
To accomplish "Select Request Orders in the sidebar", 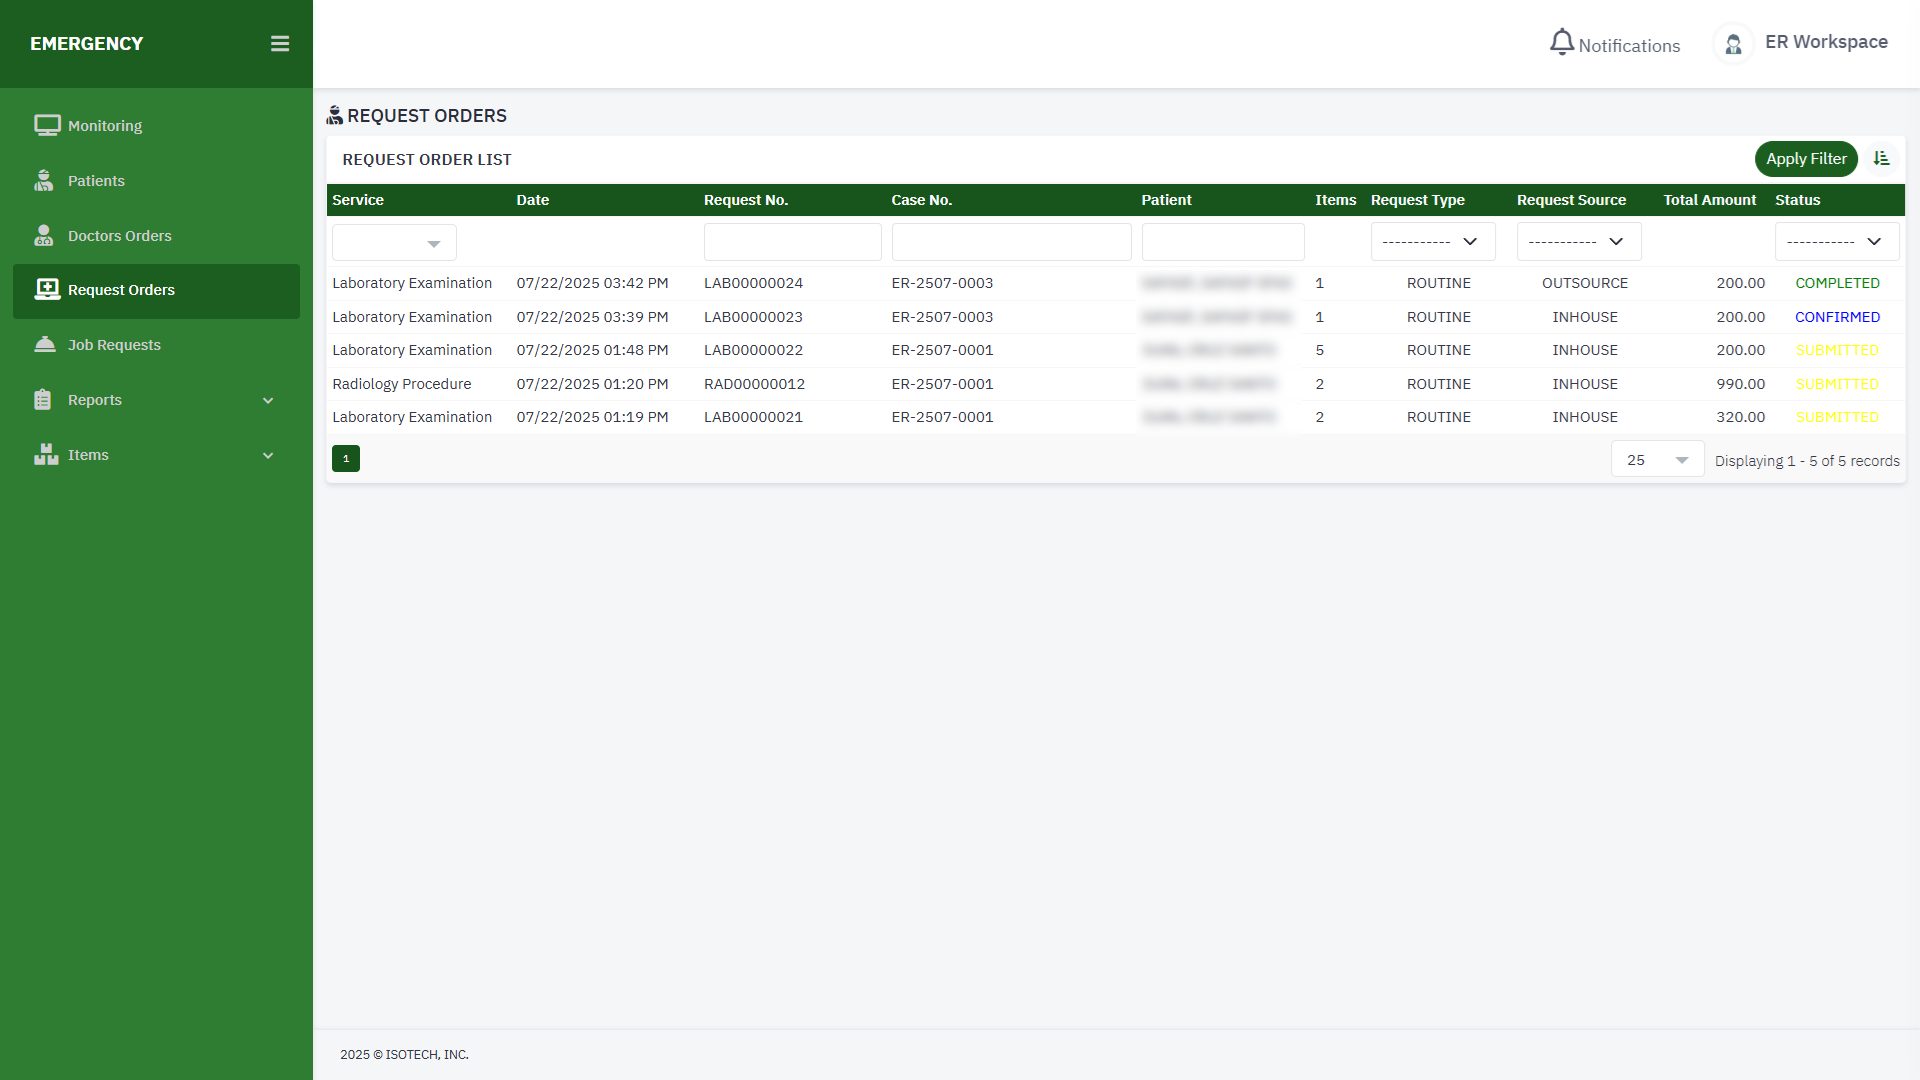I will [x=156, y=291].
